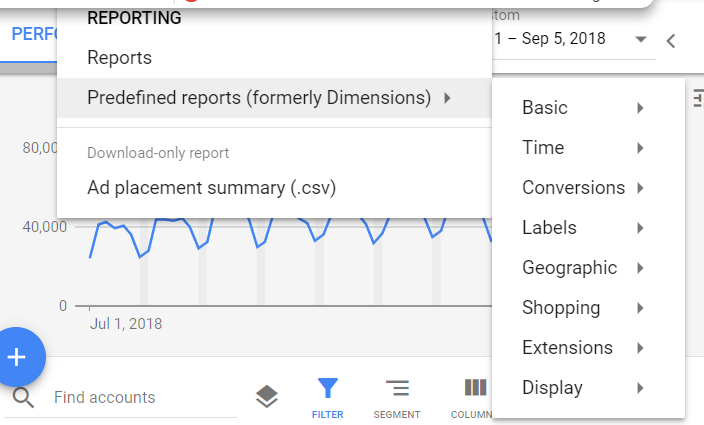This screenshot has height=425, width=704.
Task: Open the Filter funnel tool
Action: [327, 397]
